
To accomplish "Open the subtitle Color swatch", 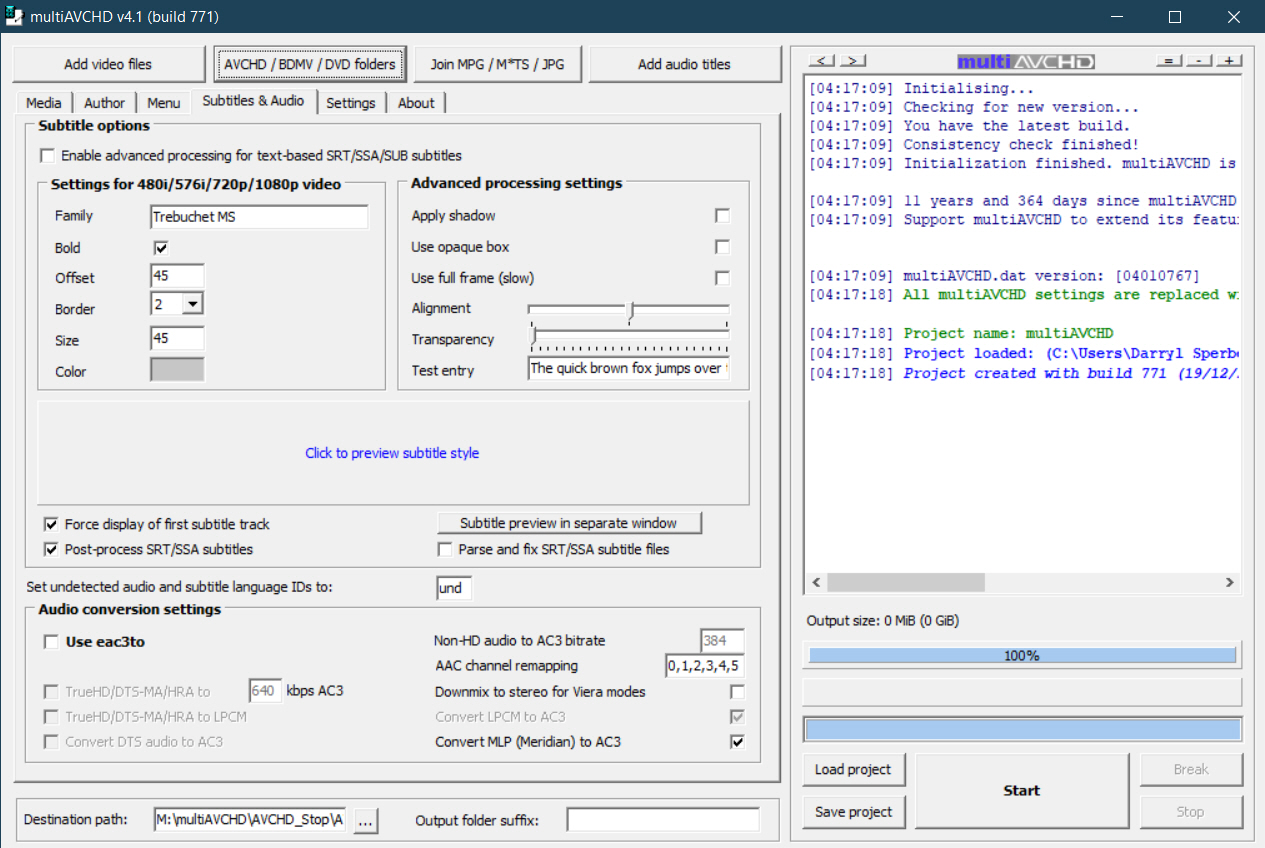I will tap(177, 370).
